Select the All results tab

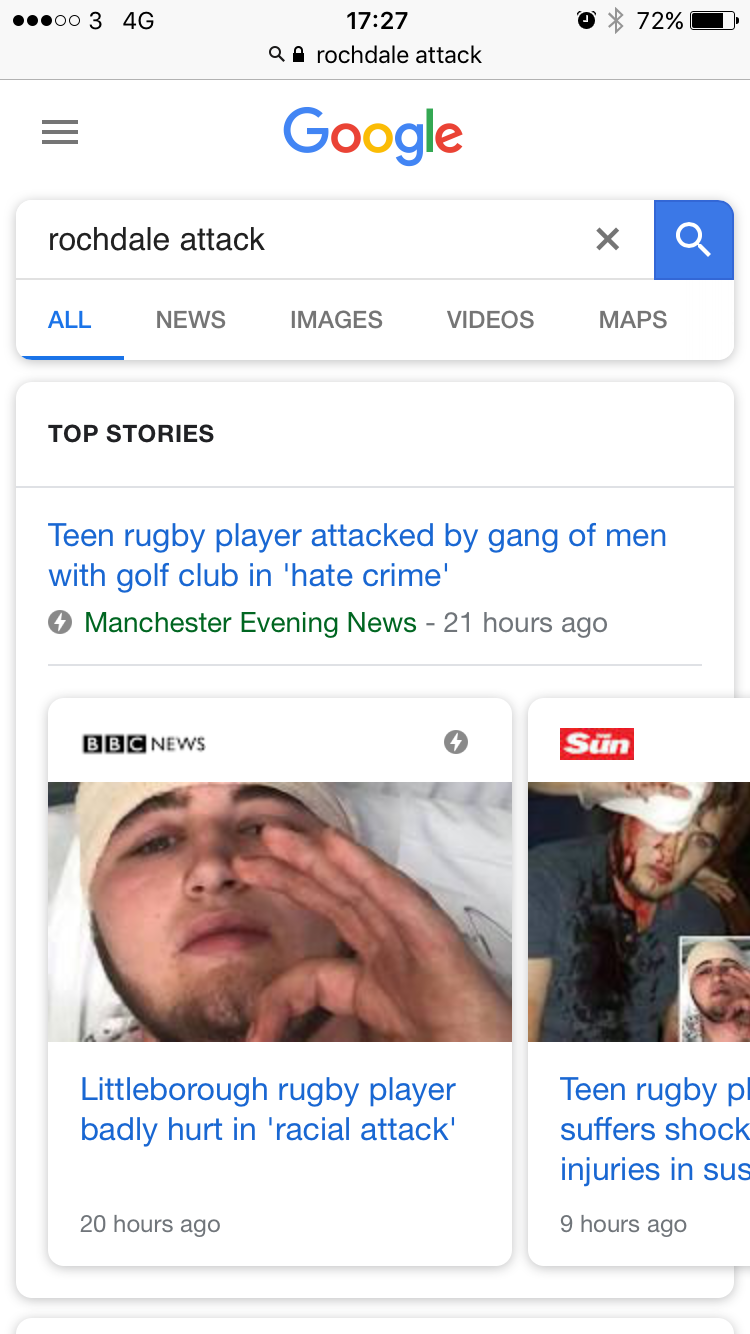click(x=70, y=320)
